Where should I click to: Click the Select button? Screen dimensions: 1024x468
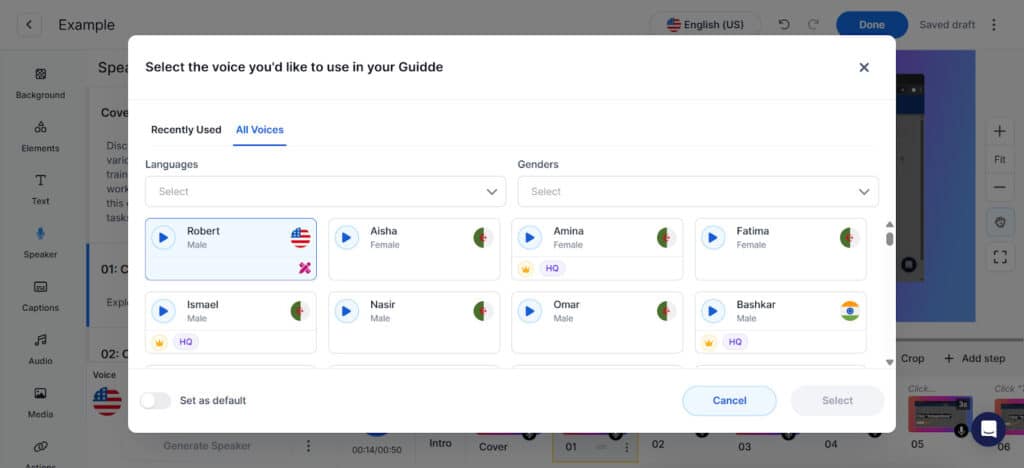tap(837, 401)
